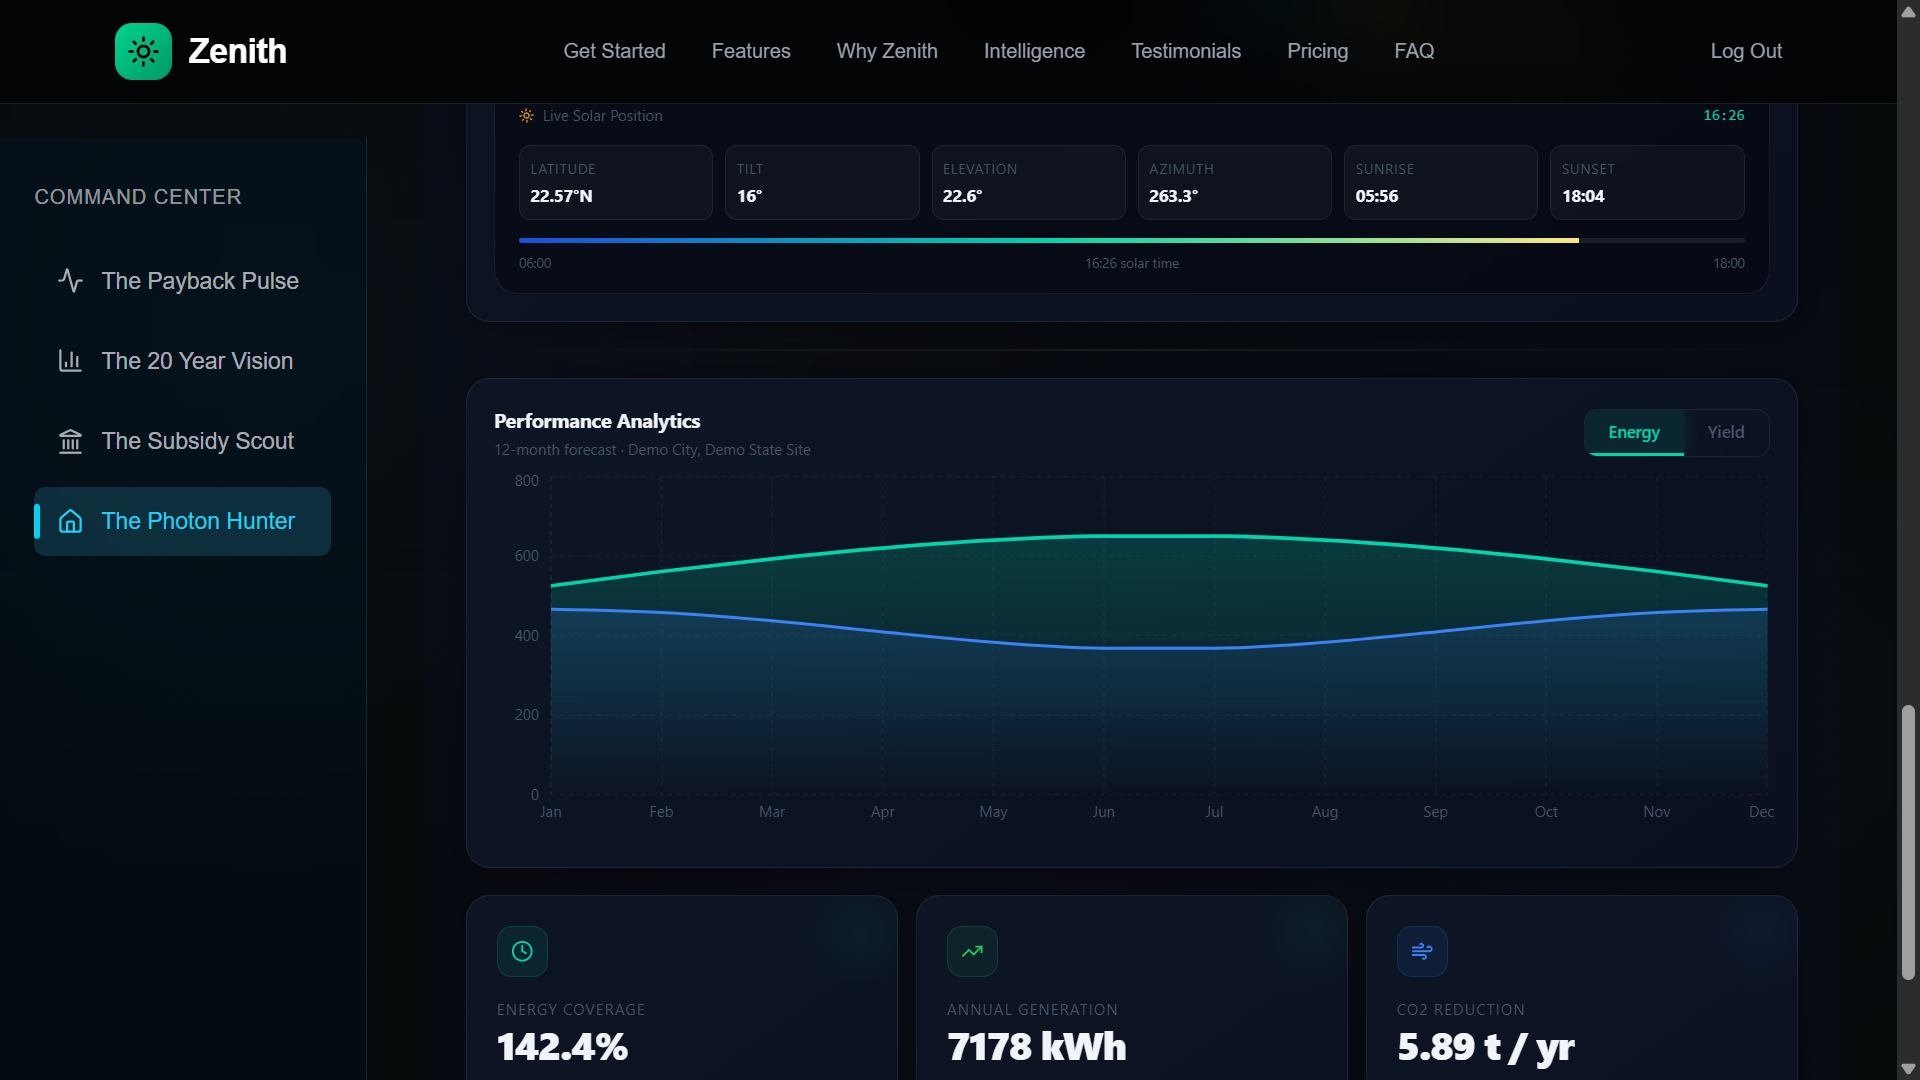1920x1080 pixels.
Task: Click the CO2 Reduction wind icon
Action: [1422, 951]
